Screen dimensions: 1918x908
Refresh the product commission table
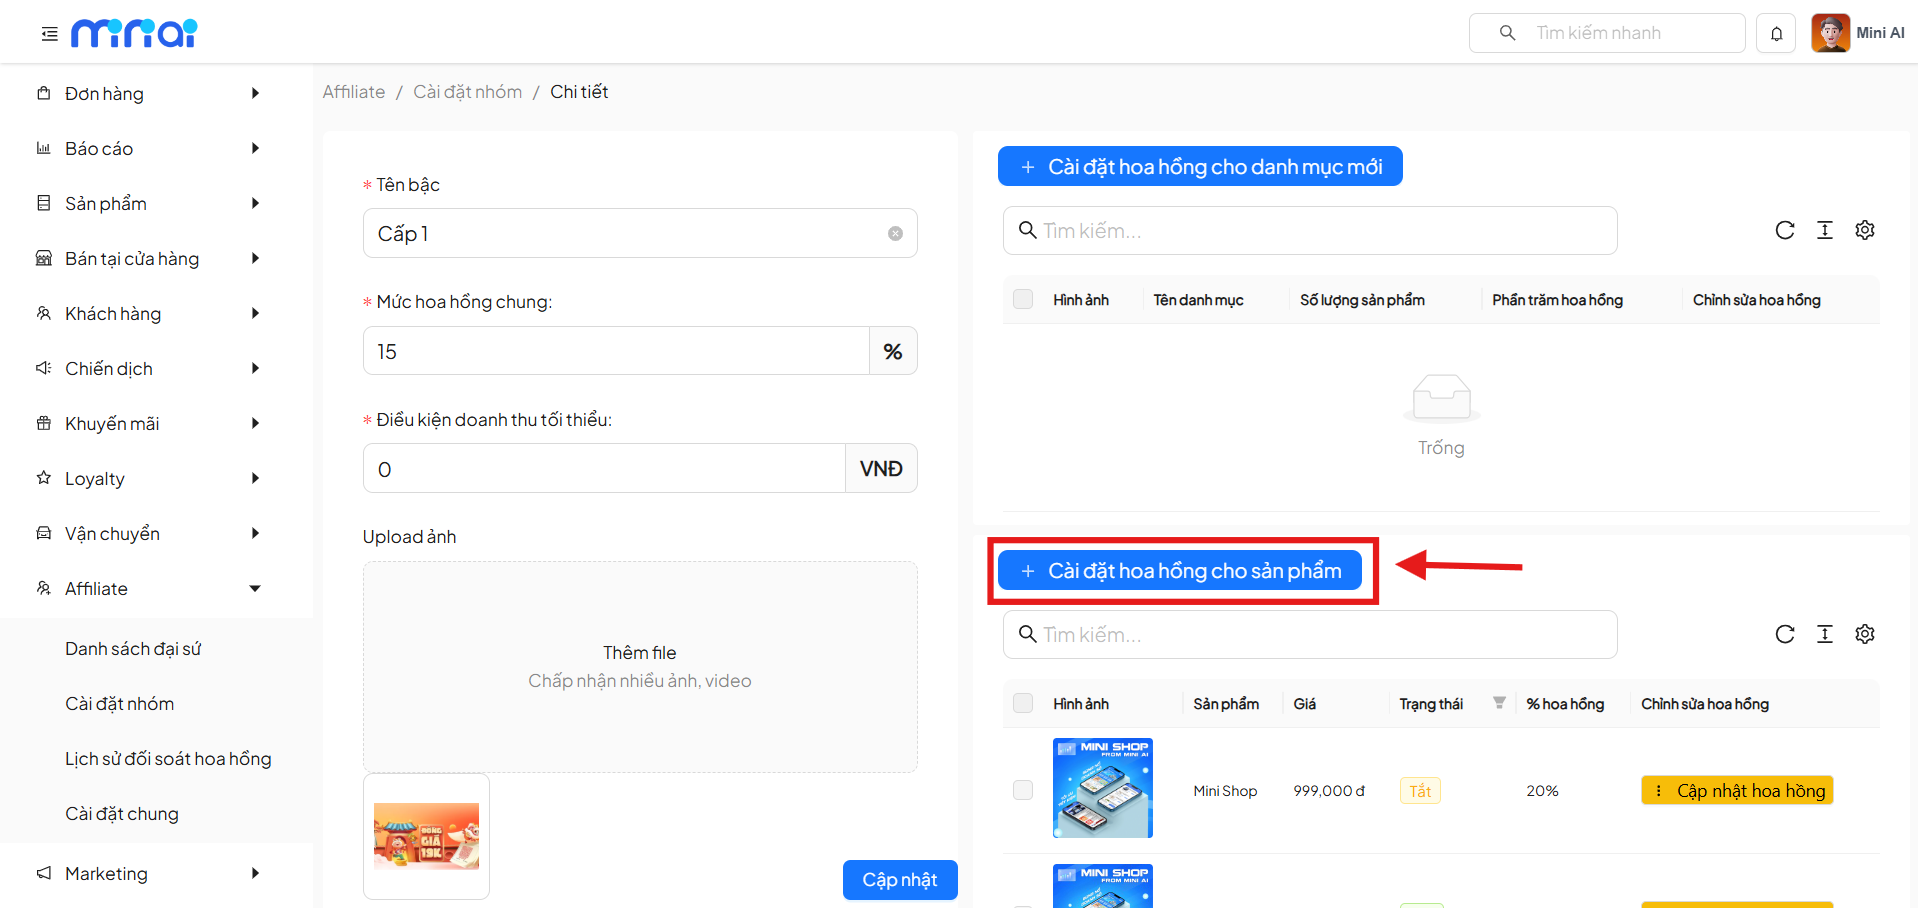tap(1784, 634)
